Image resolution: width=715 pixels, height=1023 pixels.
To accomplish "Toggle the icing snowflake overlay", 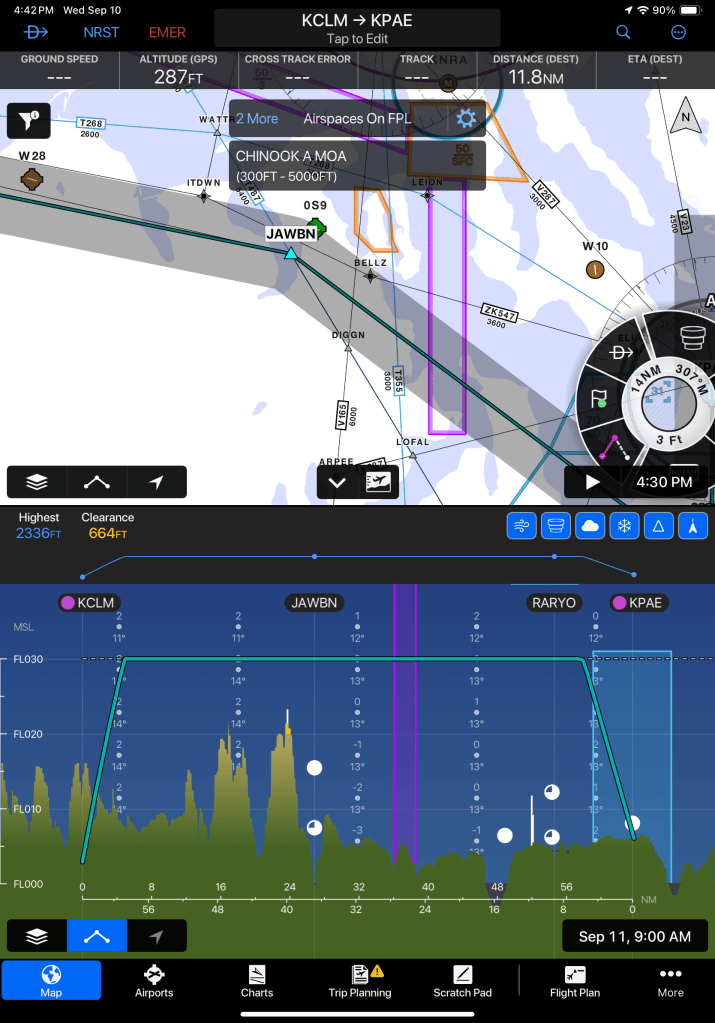I will tap(624, 526).
